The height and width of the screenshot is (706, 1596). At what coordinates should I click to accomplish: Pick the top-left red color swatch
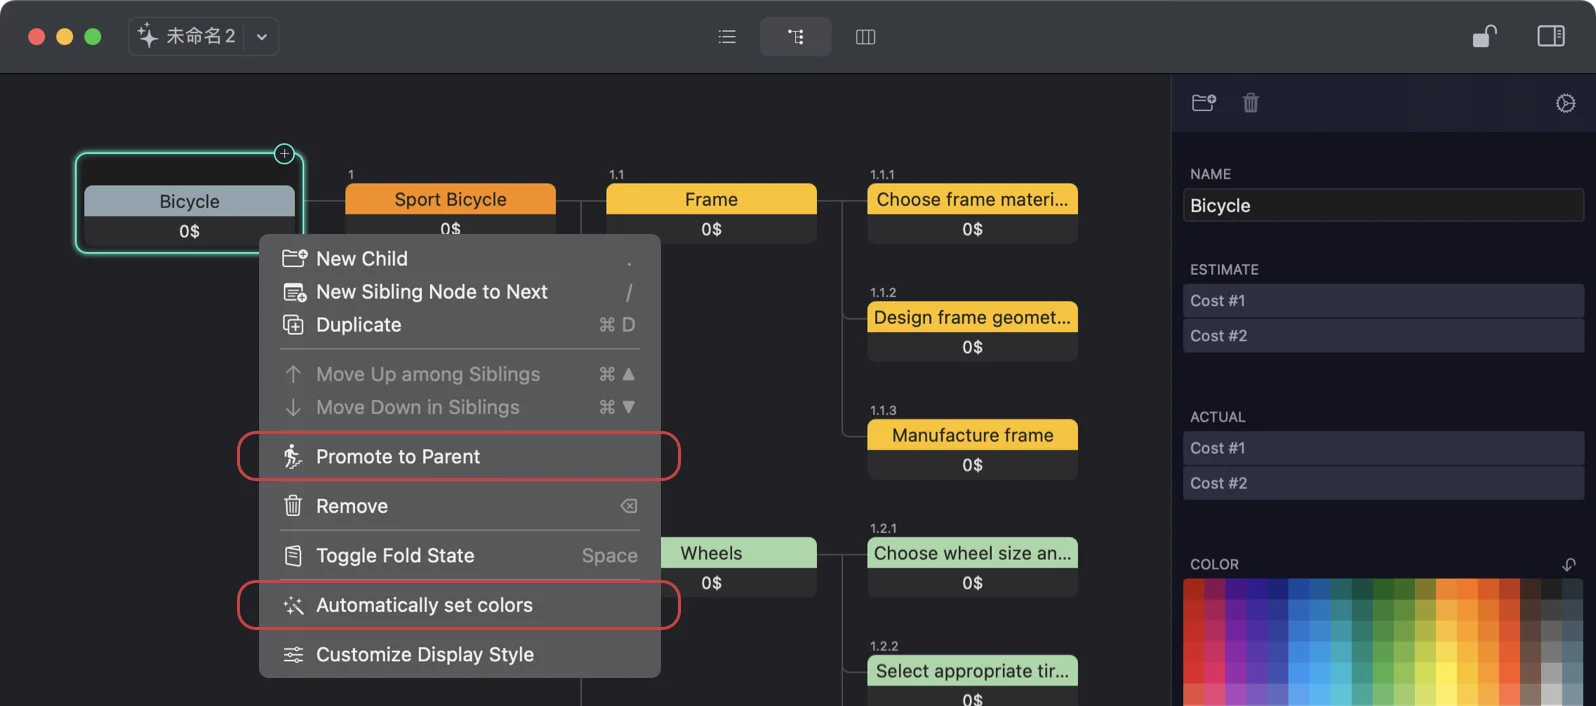click(x=1193, y=588)
